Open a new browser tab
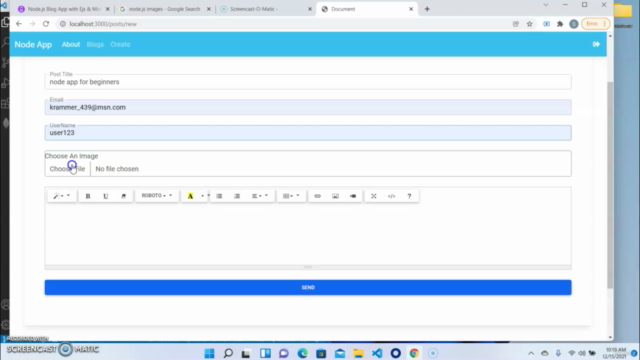Viewport: 640px width, 360px height. [427, 9]
